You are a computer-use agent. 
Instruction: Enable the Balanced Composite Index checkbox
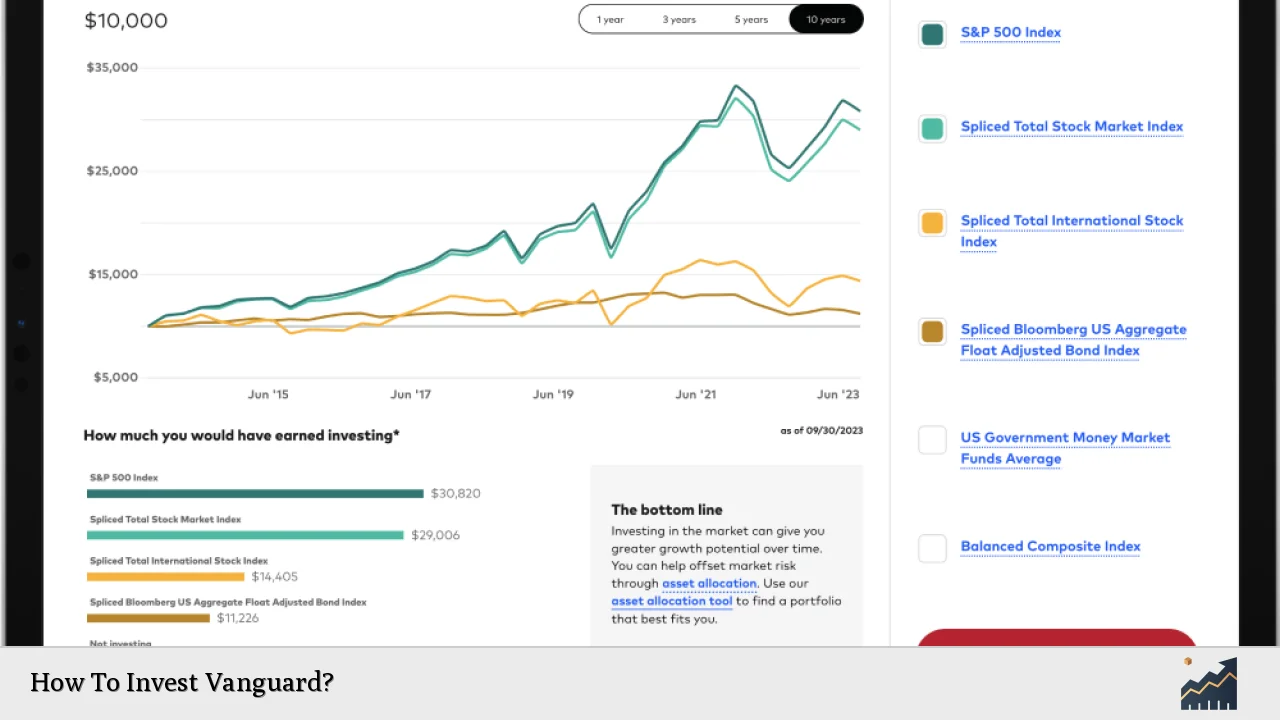(x=932, y=548)
